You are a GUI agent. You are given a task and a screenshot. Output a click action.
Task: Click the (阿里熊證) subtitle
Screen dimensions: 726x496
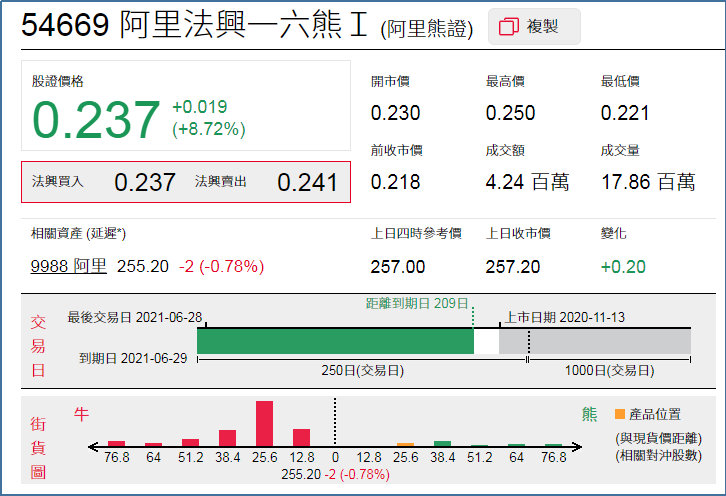pyautogui.click(x=426, y=28)
